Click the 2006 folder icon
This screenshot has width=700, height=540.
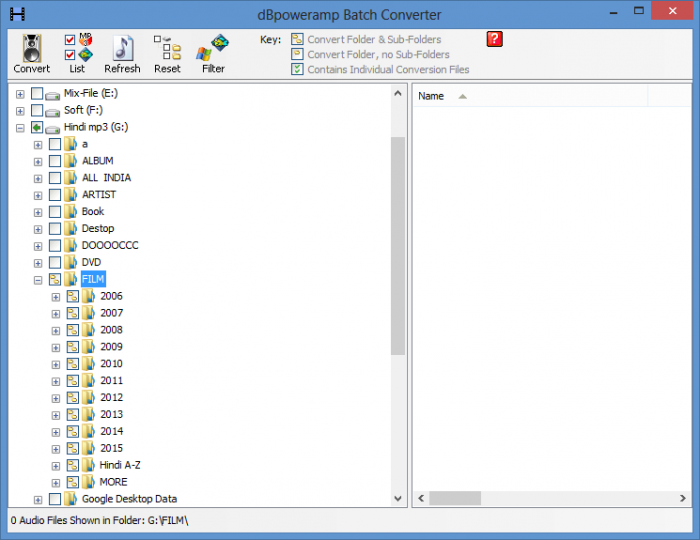click(89, 296)
